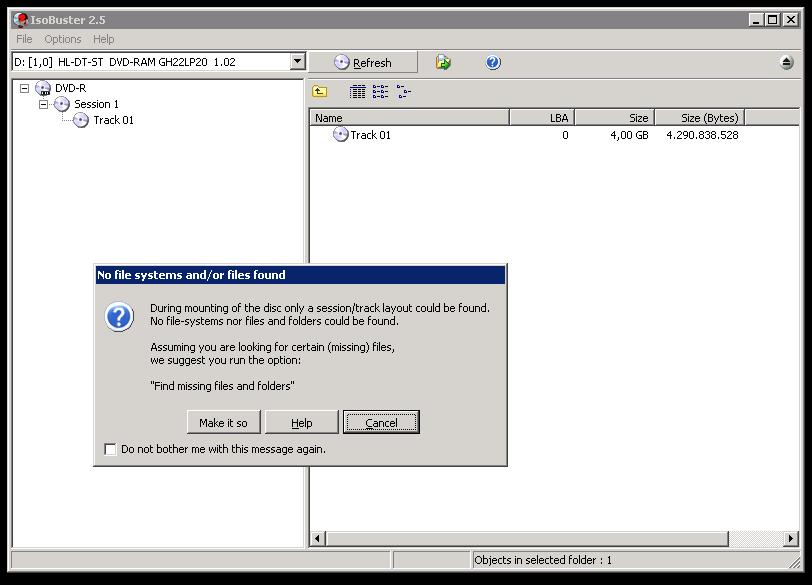812x585 pixels.
Task: Click the question mark icon in the dialog
Action: (119, 316)
